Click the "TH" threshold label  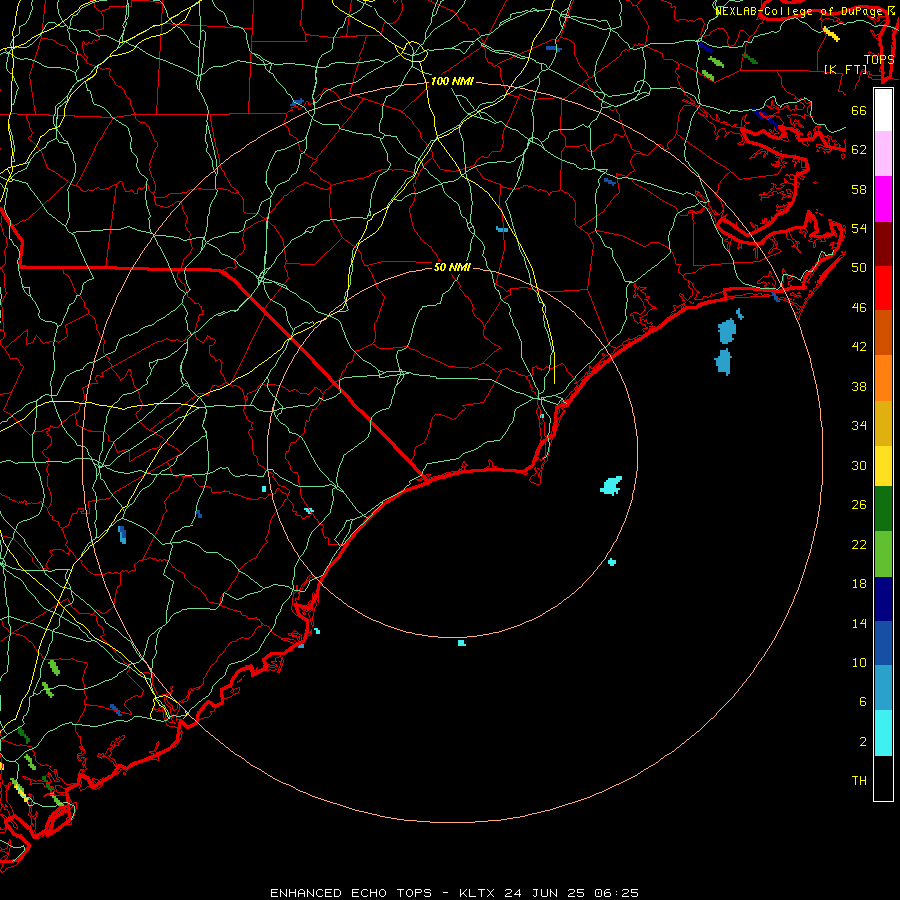pyautogui.click(x=859, y=781)
